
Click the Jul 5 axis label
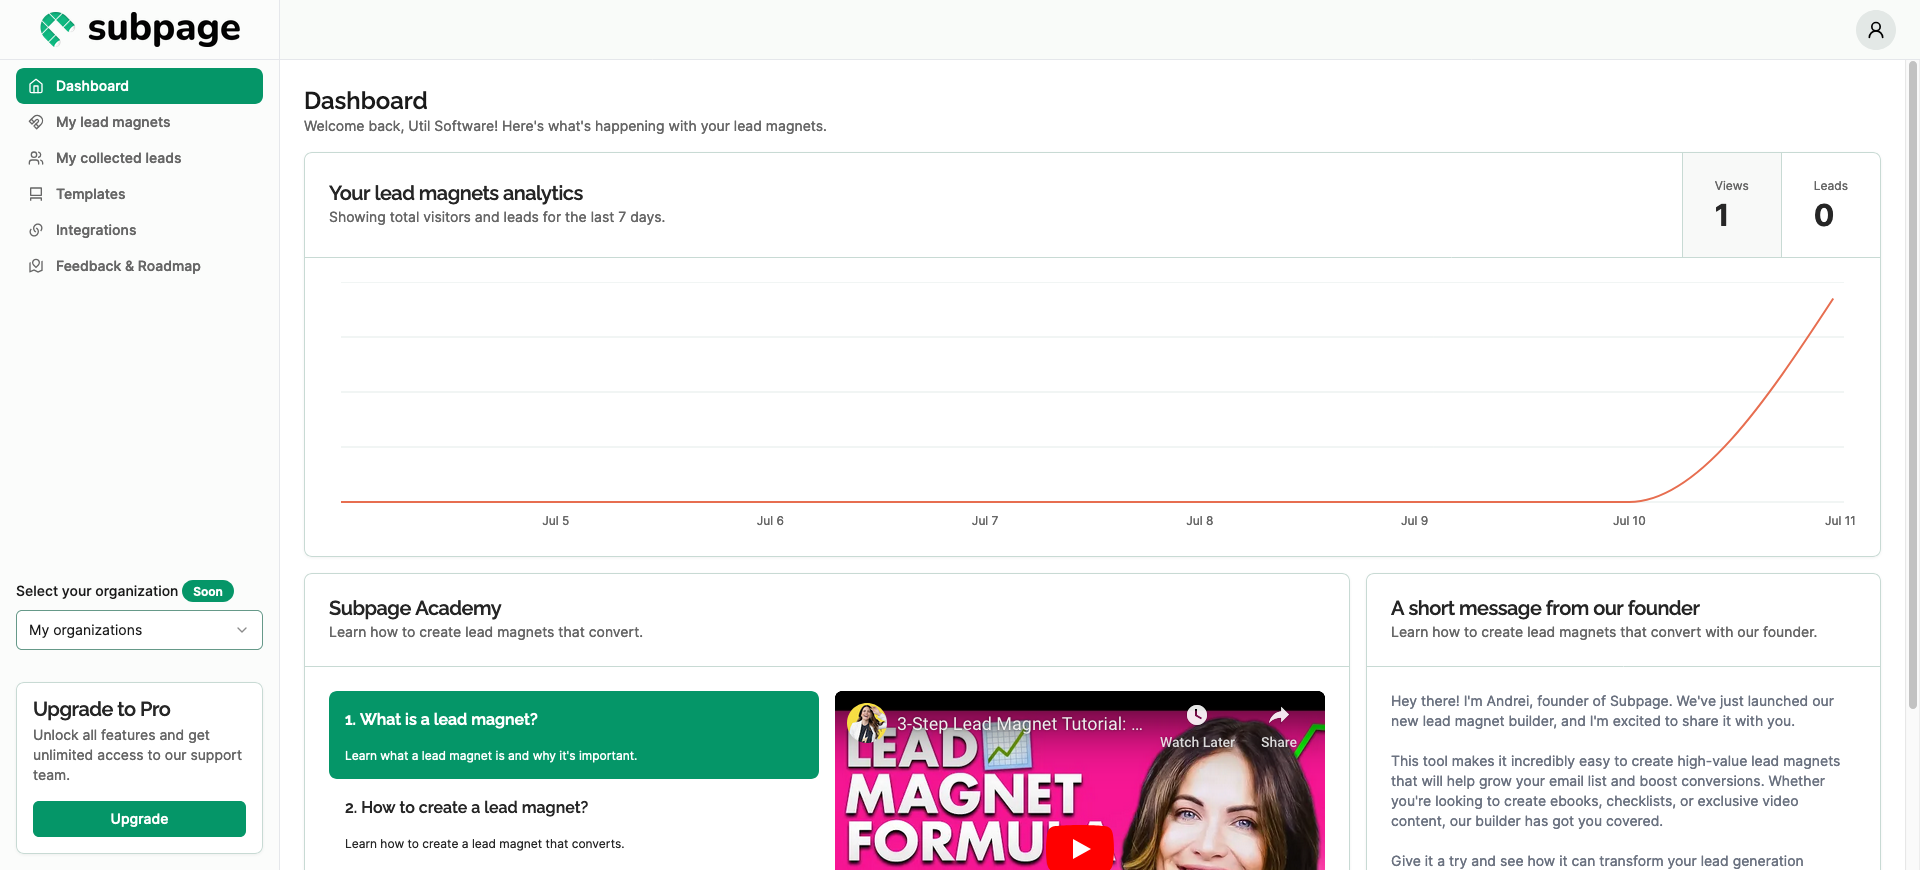556,521
